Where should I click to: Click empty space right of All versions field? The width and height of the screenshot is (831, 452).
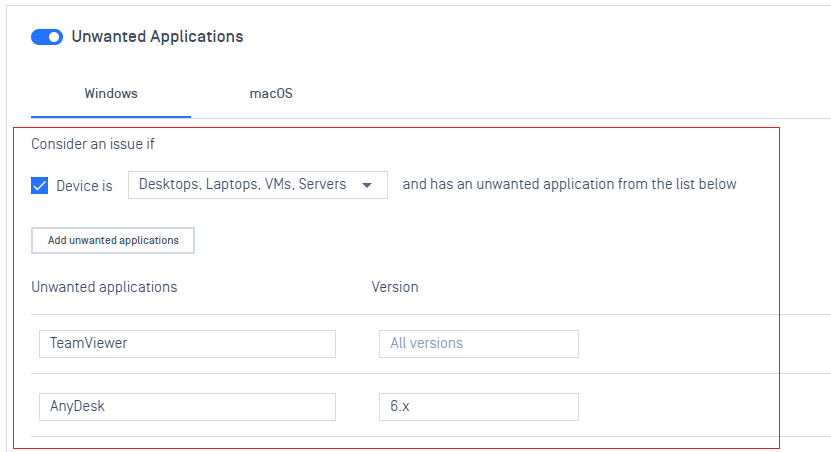click(x=678, y=343)
